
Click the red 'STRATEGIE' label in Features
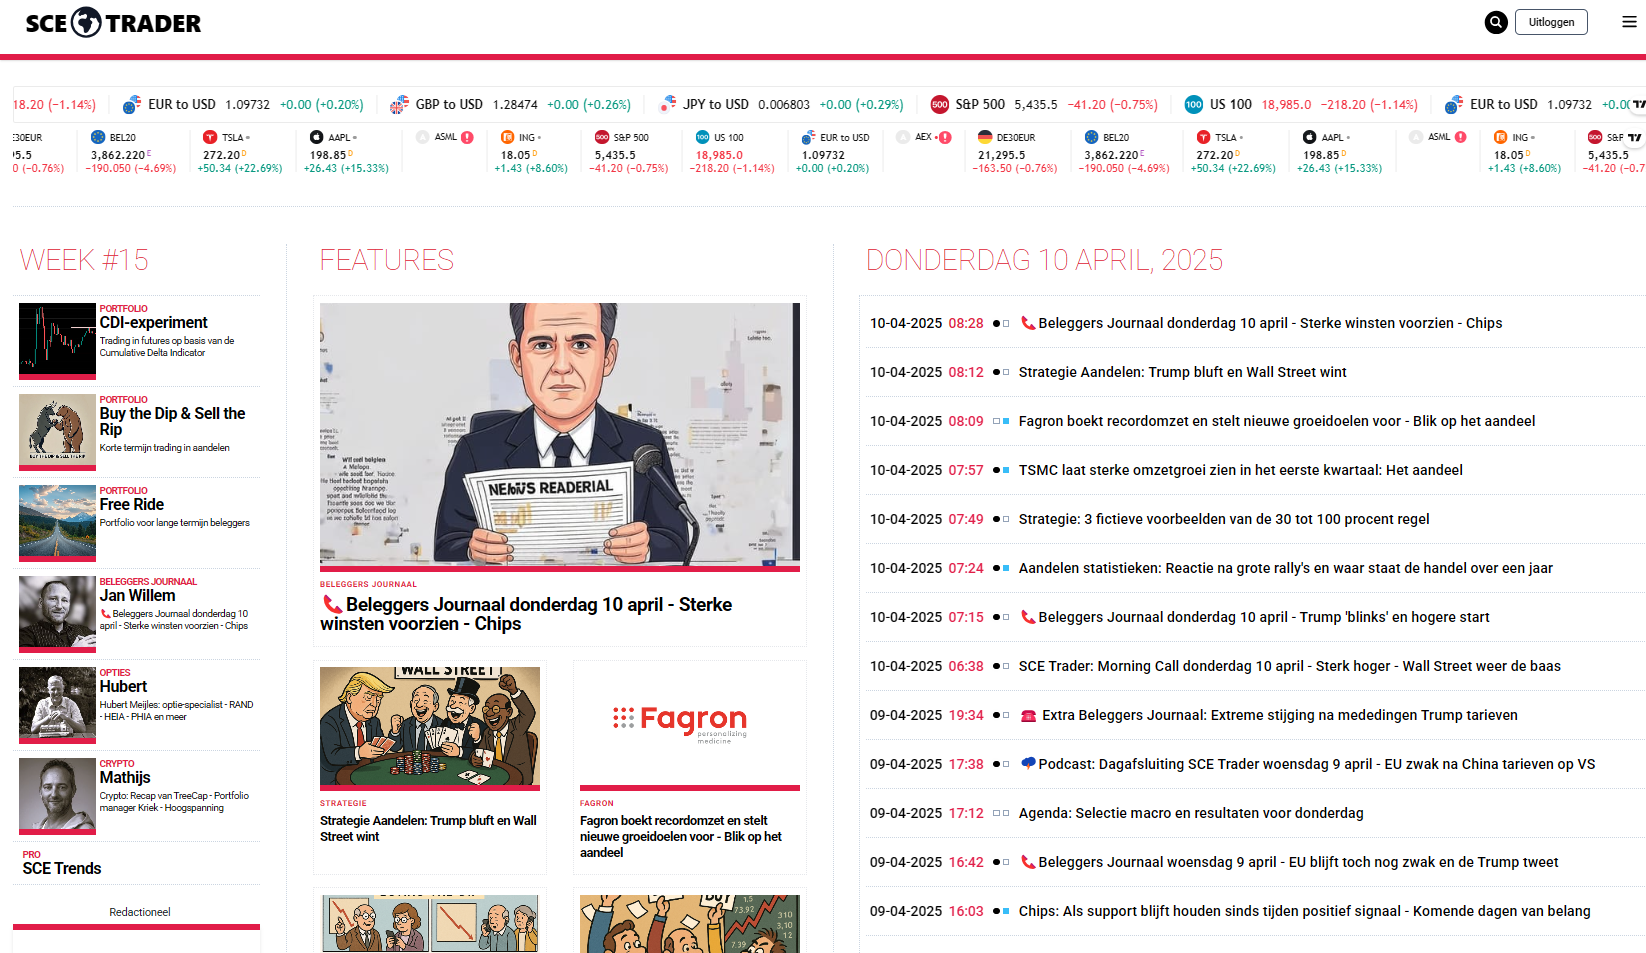pos(343,803)
